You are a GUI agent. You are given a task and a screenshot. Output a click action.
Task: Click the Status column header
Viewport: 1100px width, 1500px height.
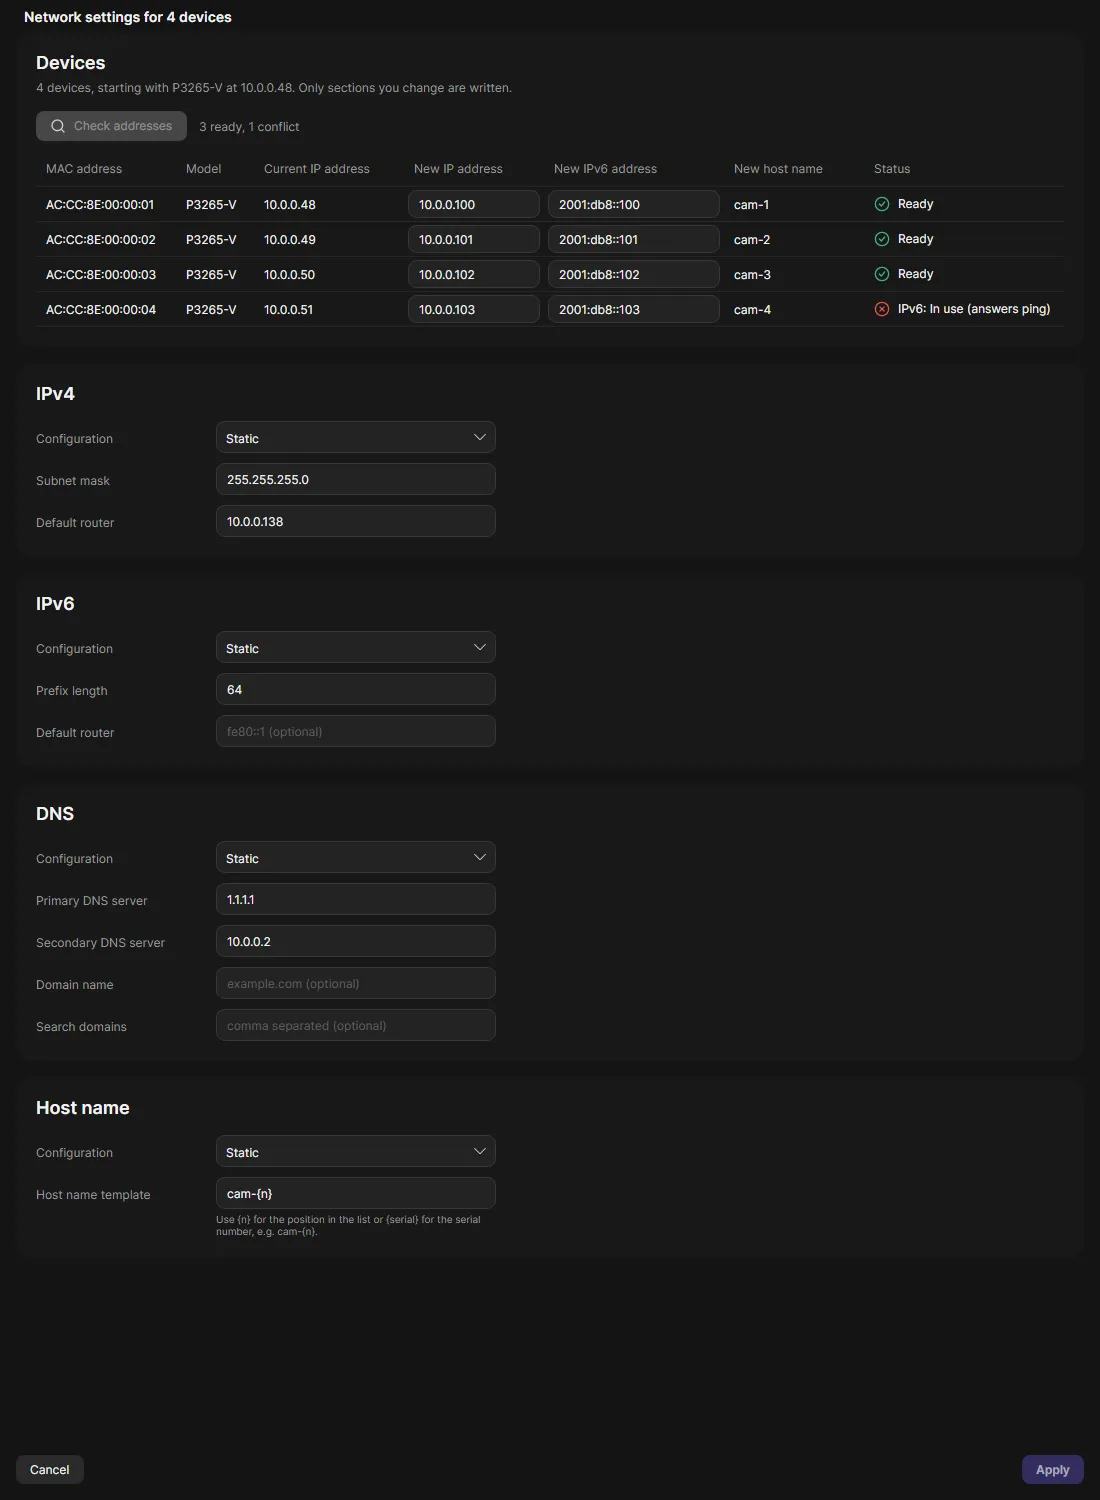892,169
